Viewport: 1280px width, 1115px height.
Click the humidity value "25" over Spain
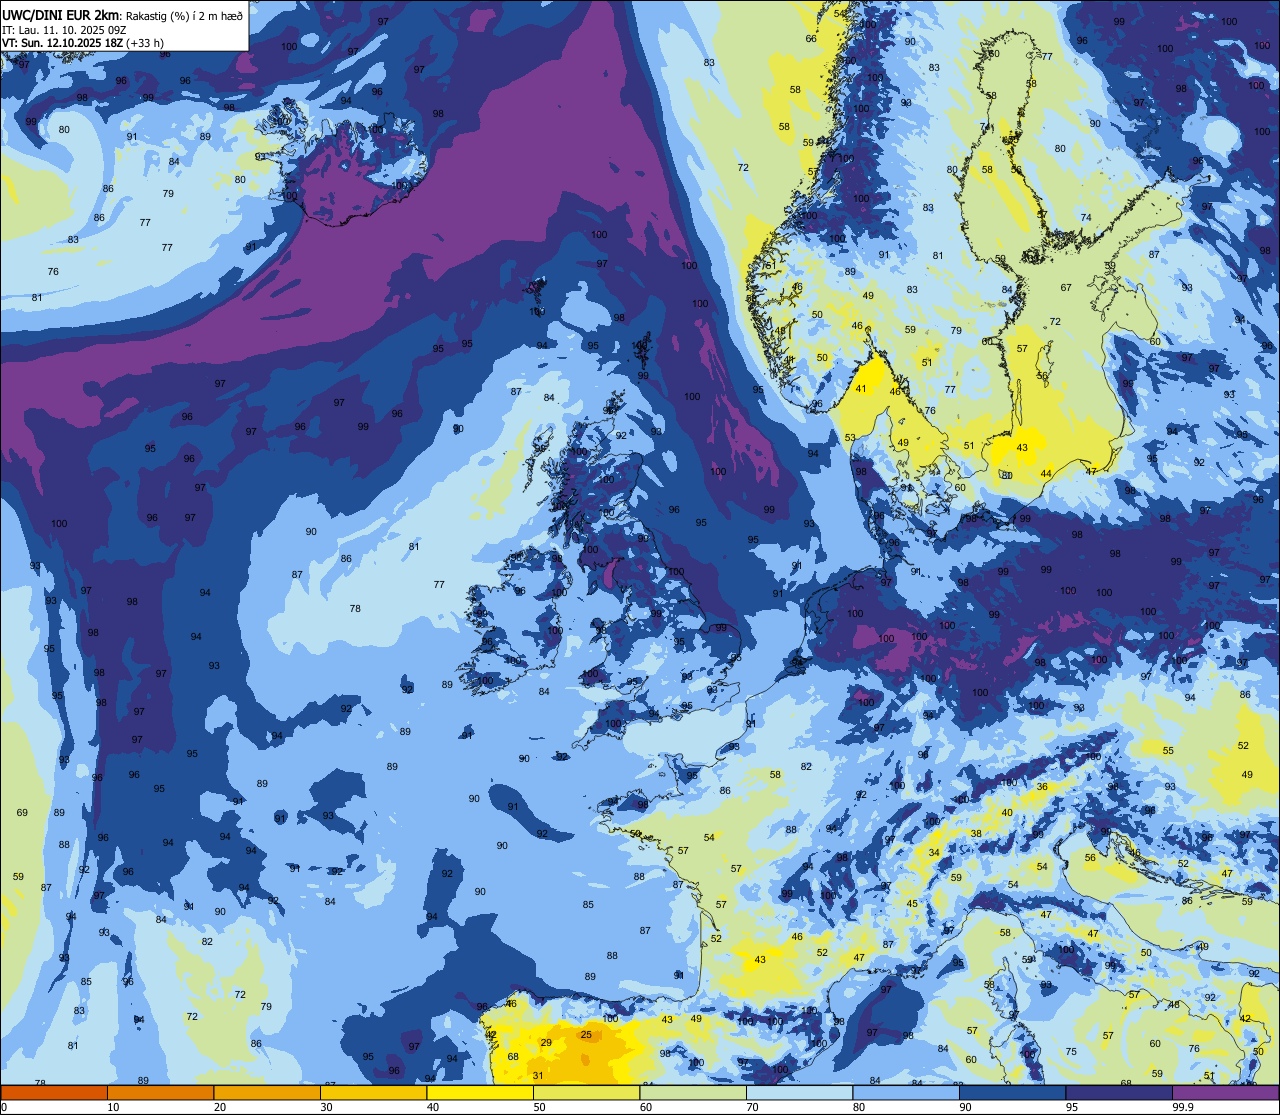(586, 1035)
